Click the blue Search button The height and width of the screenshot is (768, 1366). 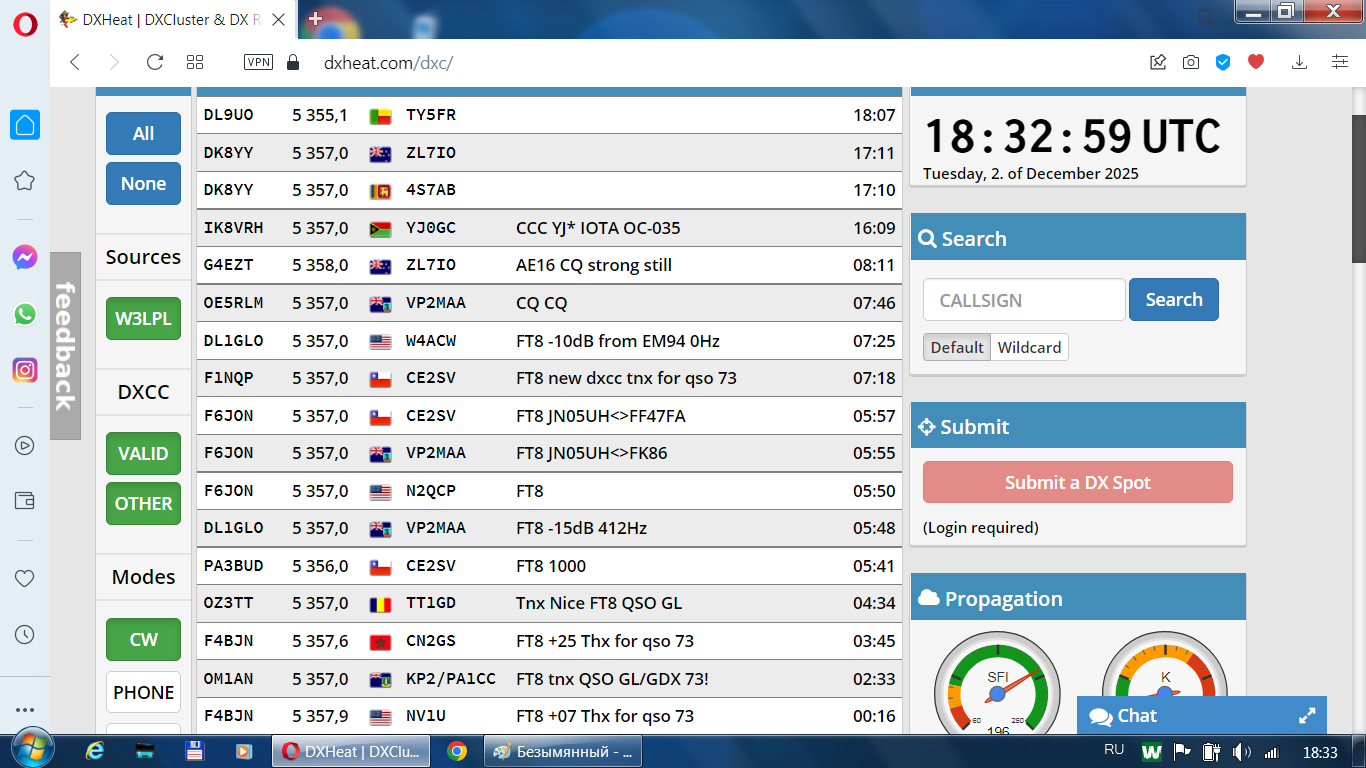pos(1173,300)
